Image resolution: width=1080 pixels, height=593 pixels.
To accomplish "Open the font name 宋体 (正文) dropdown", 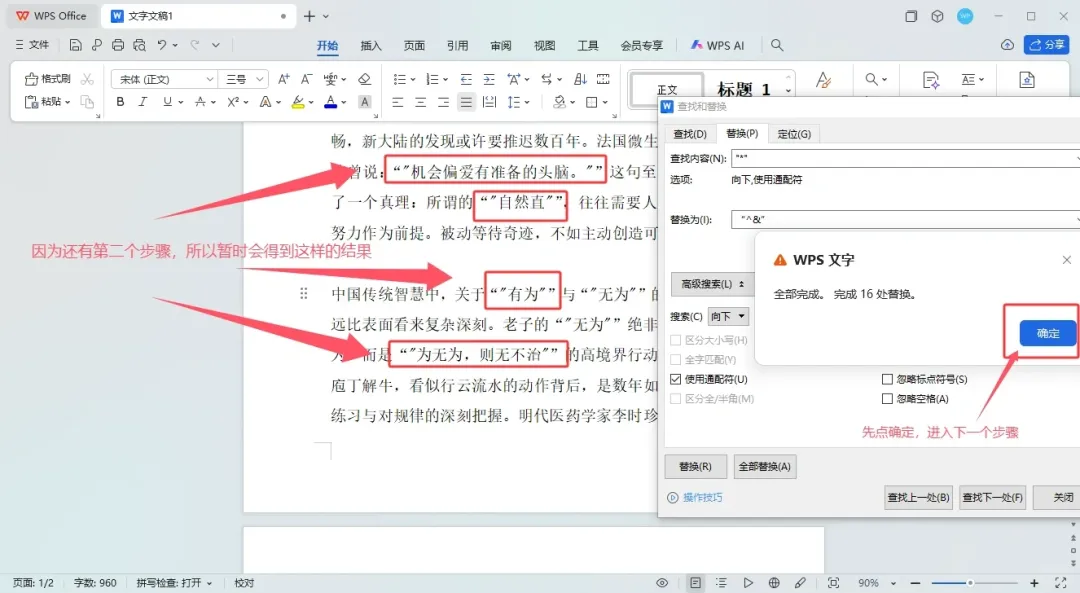I will point(209,79).
